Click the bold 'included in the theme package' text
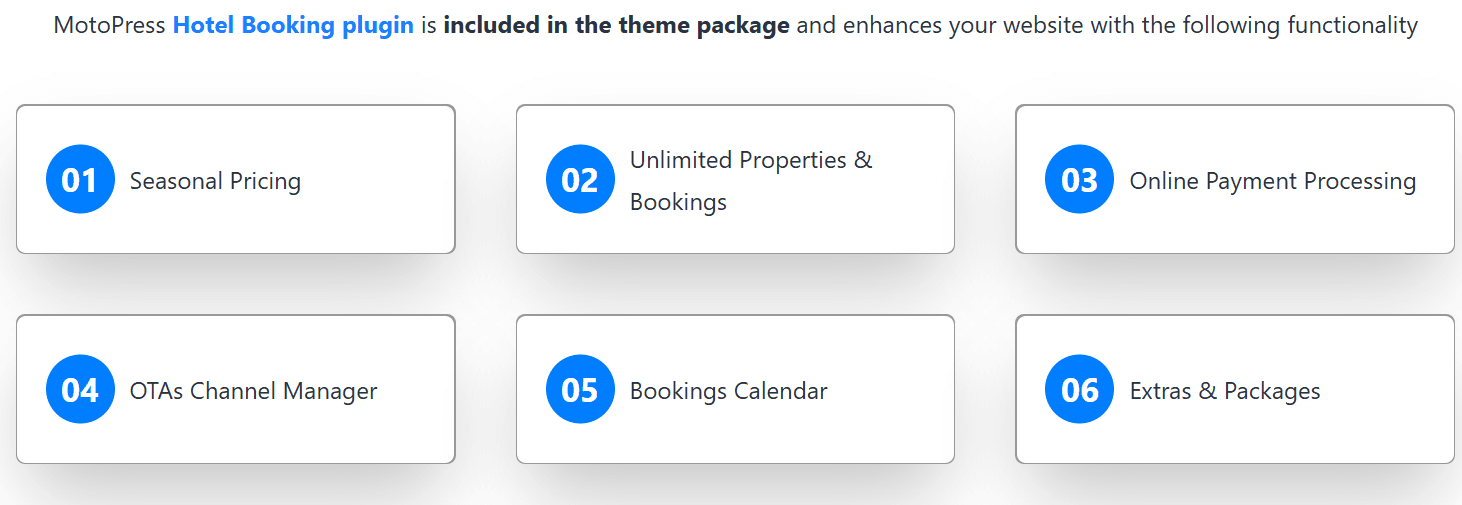1462x505 pixels. tap(616, 25)
